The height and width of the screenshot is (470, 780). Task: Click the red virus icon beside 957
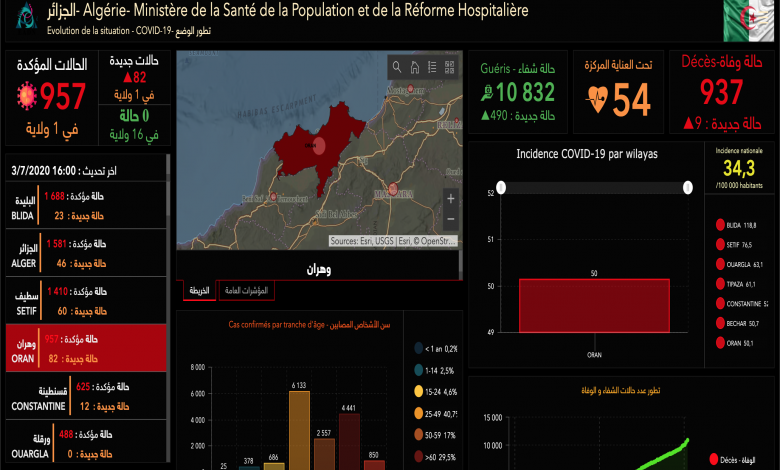pyautogui.click(x=24, y=97)
